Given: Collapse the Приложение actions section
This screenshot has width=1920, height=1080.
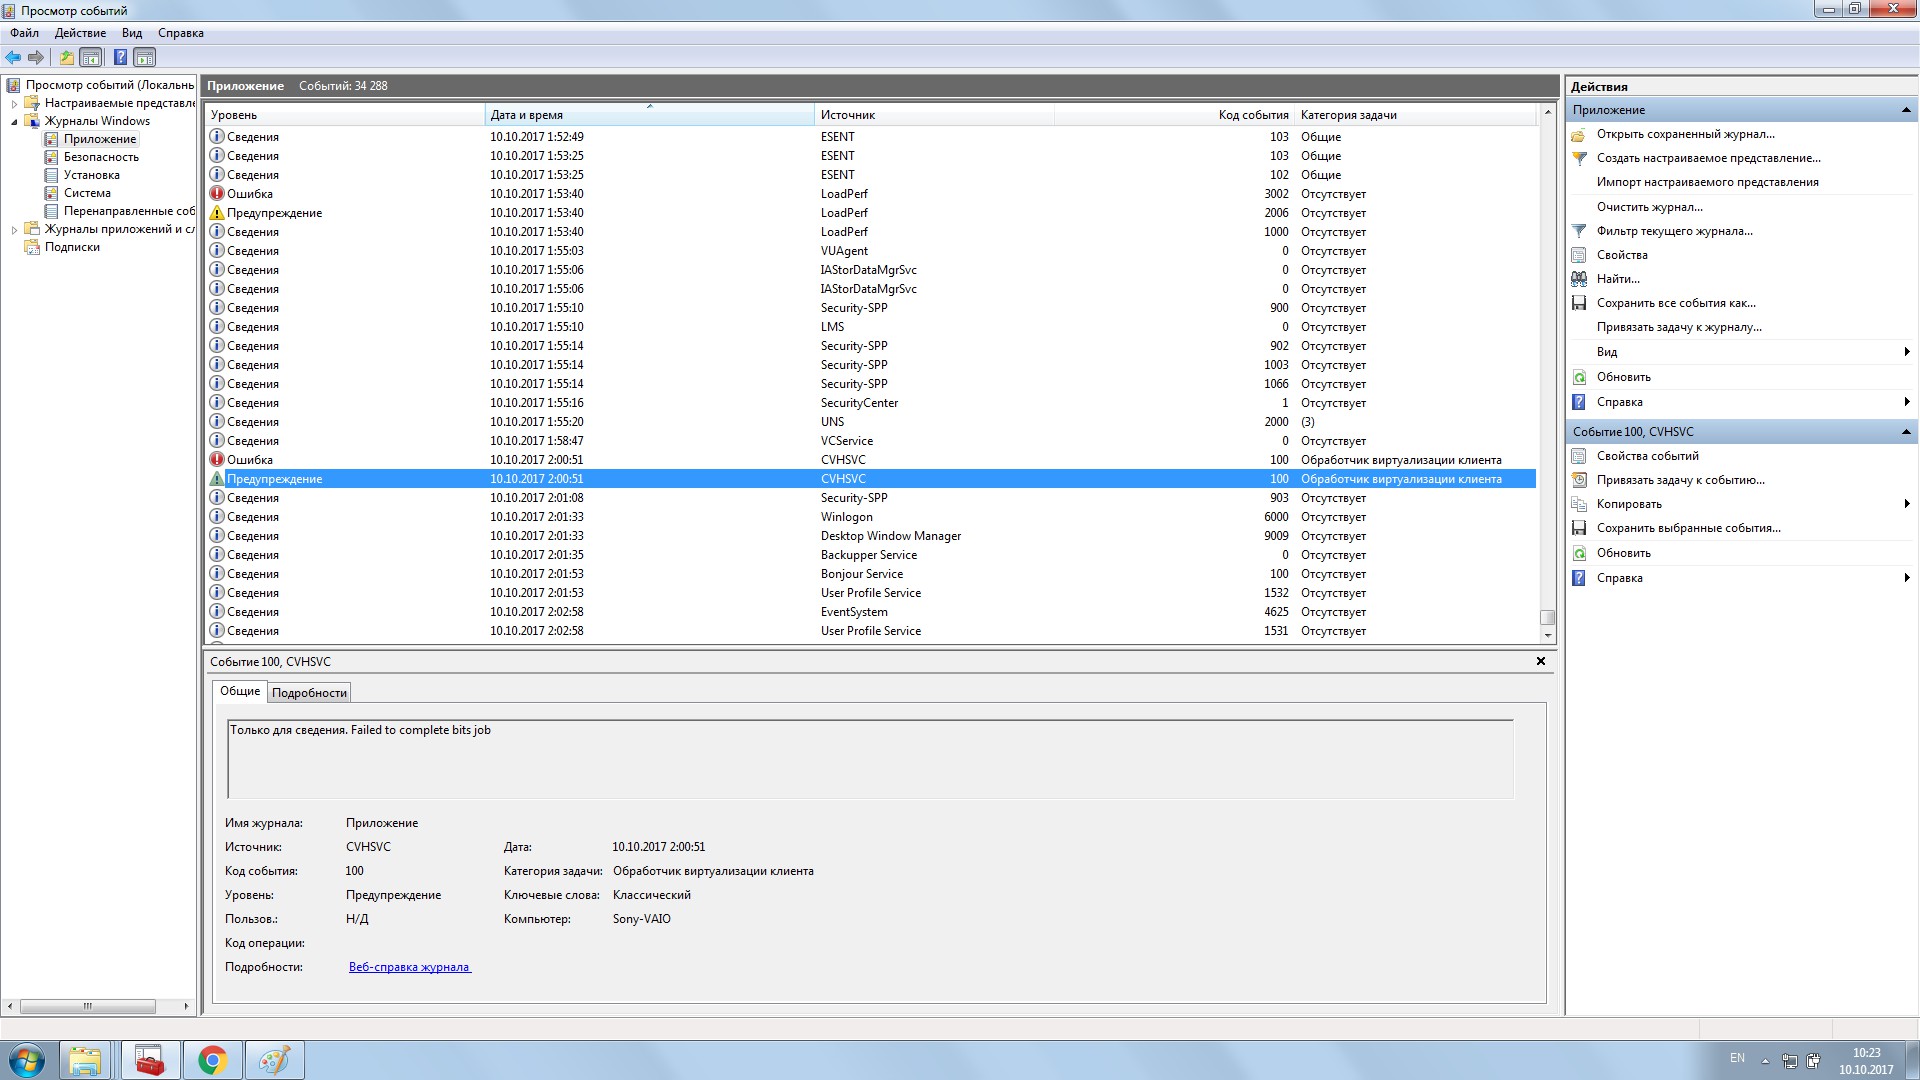Looking at the screenshot, I should tap(1905, 110).
